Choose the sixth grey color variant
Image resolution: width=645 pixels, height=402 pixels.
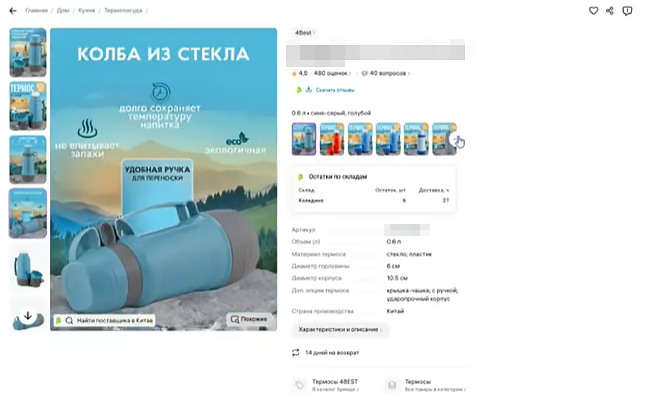(444, 139)
